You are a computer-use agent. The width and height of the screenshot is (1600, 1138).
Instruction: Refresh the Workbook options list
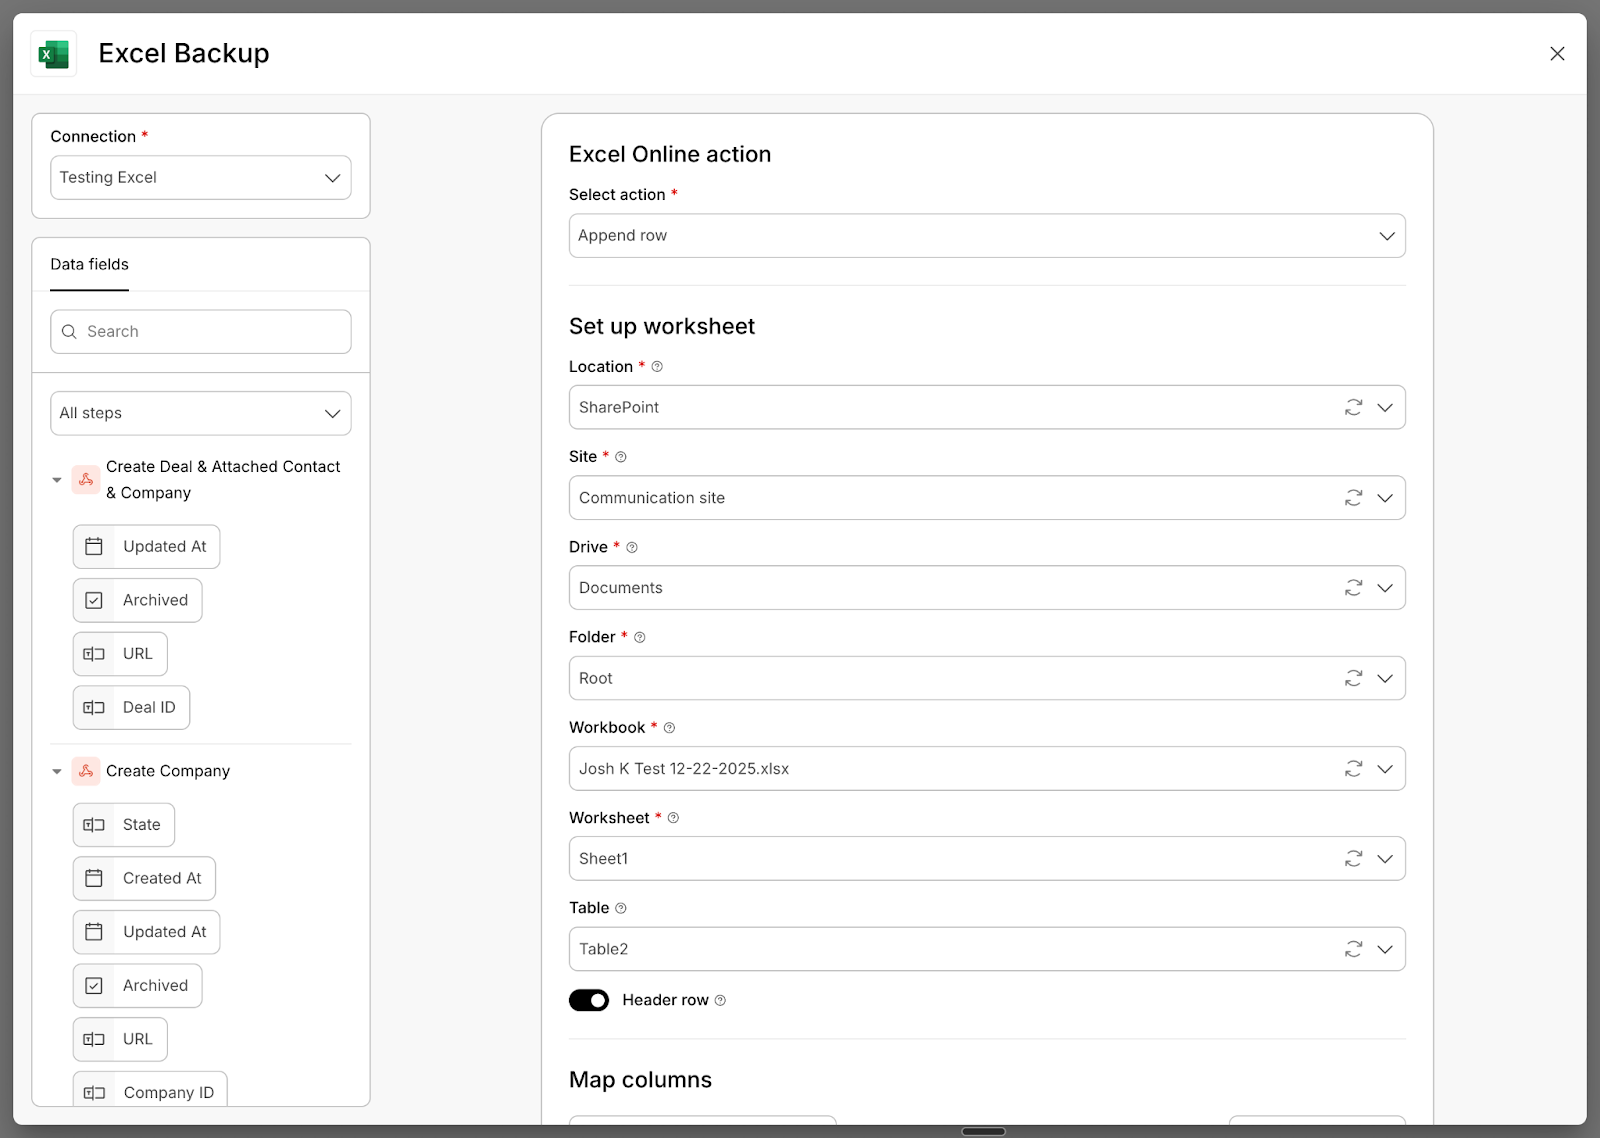(x=1353, y=769)
